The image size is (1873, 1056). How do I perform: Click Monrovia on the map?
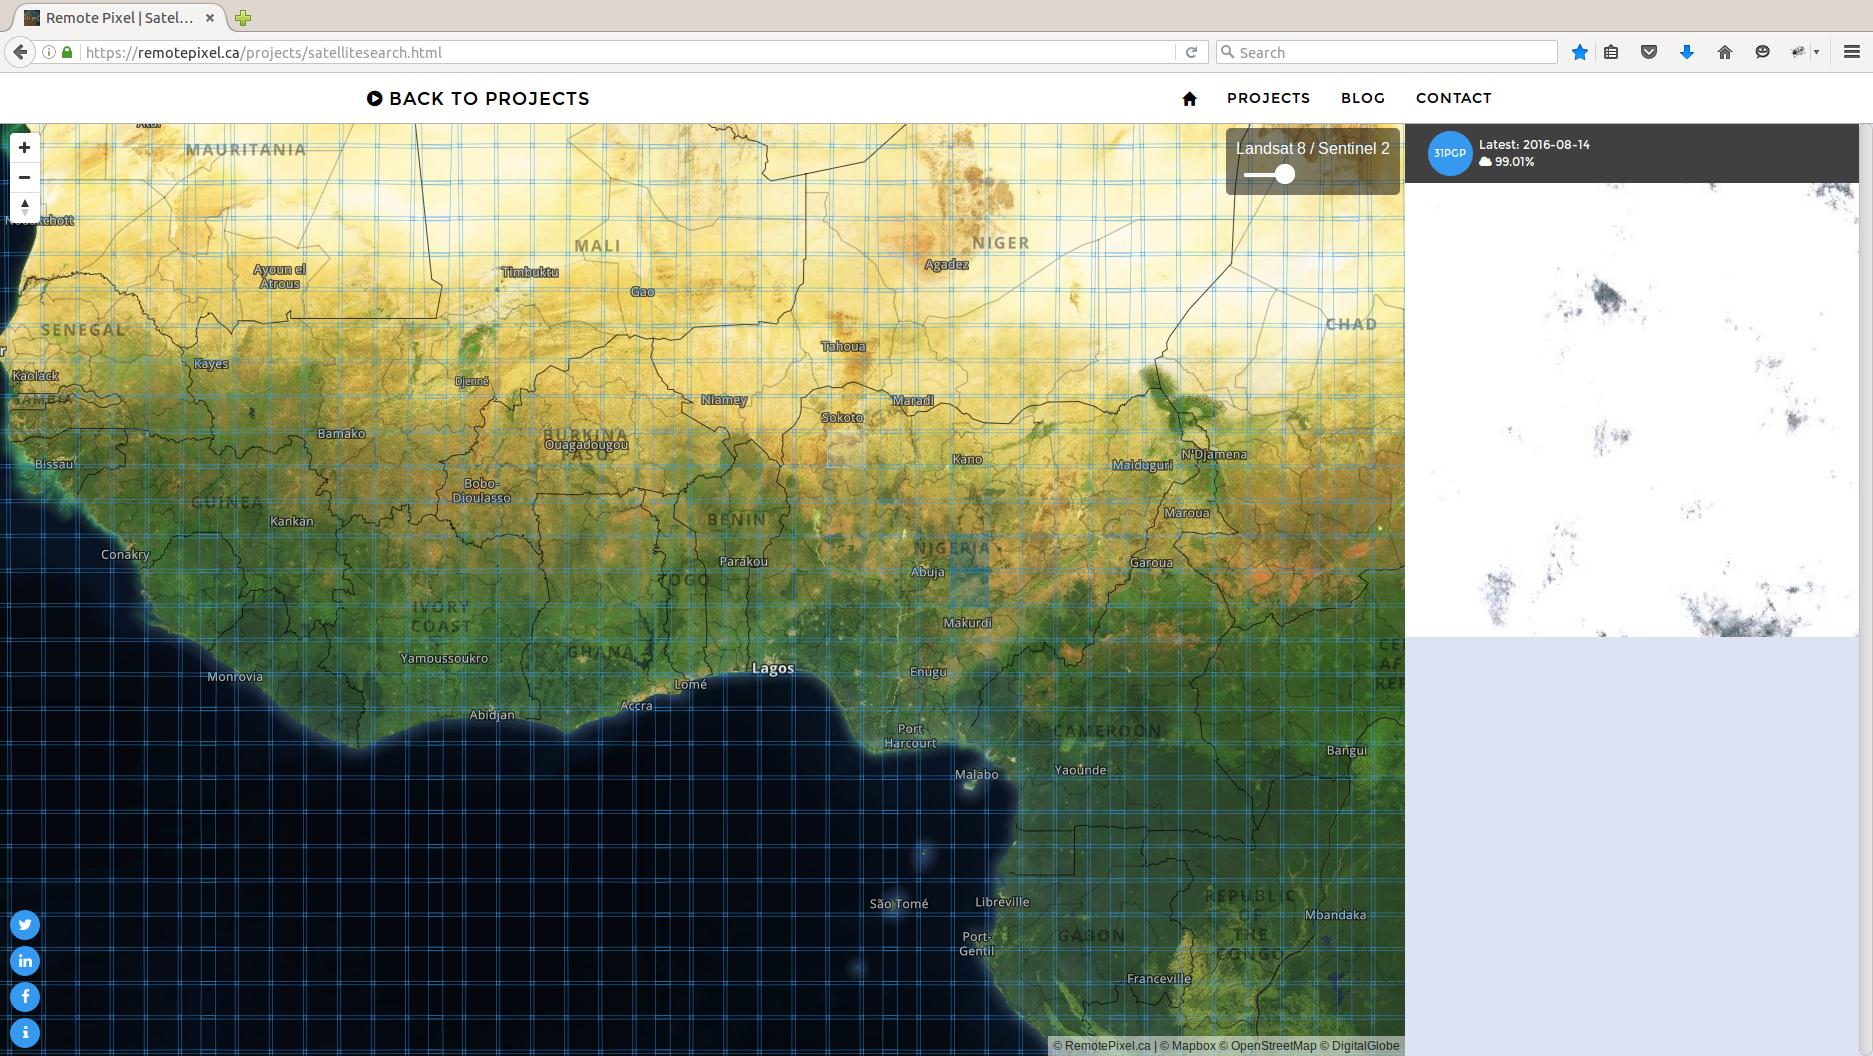click(x=235, y=676)
